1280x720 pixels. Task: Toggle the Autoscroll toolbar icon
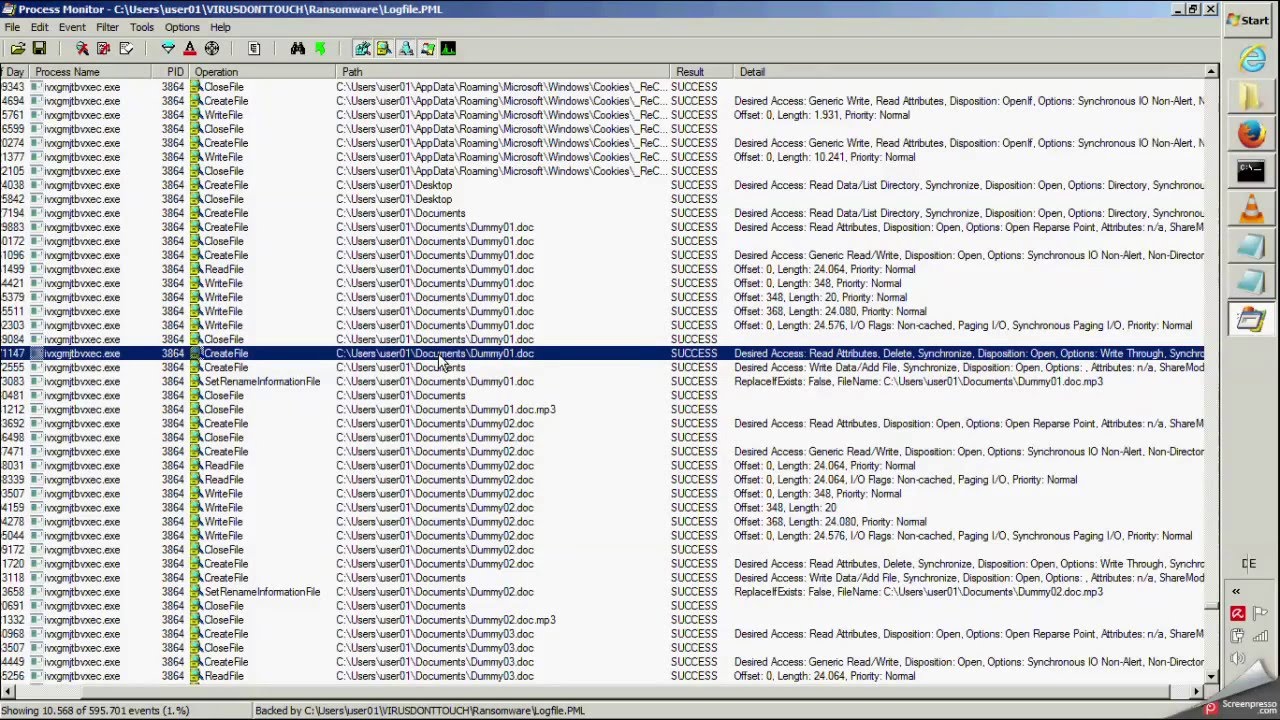click(103, 48)
